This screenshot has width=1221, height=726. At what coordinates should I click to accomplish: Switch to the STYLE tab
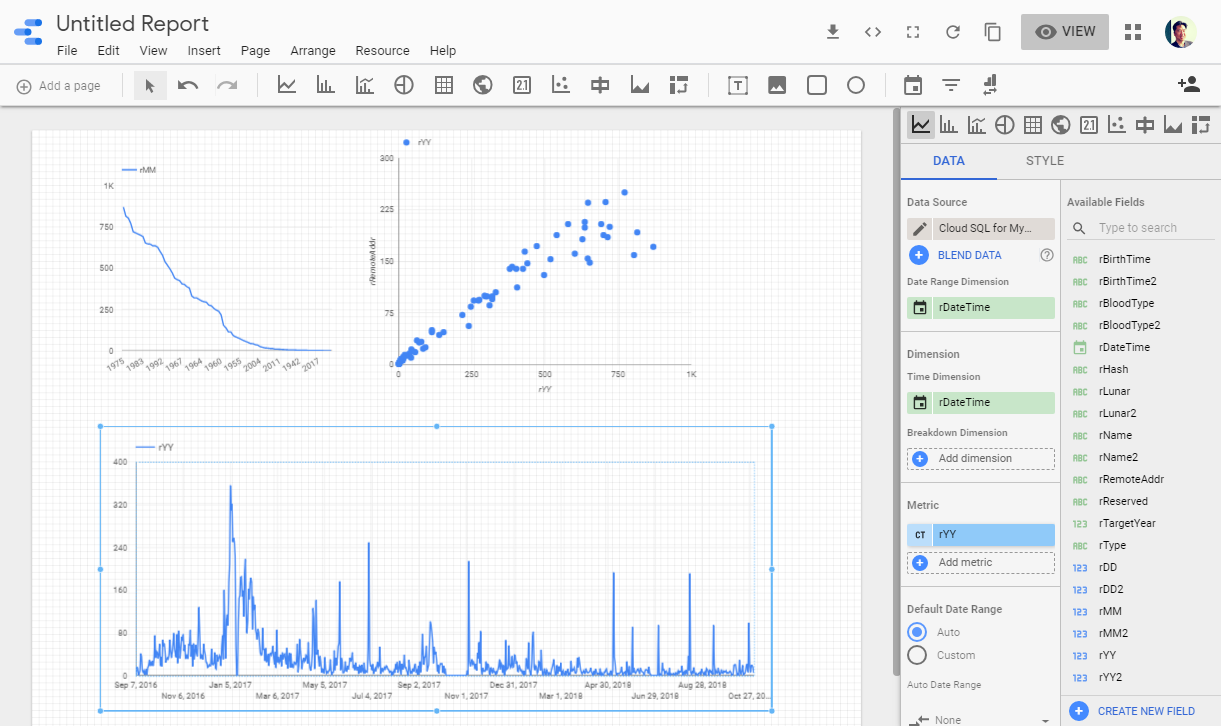pyautogui.click(x=1044, y=161)
